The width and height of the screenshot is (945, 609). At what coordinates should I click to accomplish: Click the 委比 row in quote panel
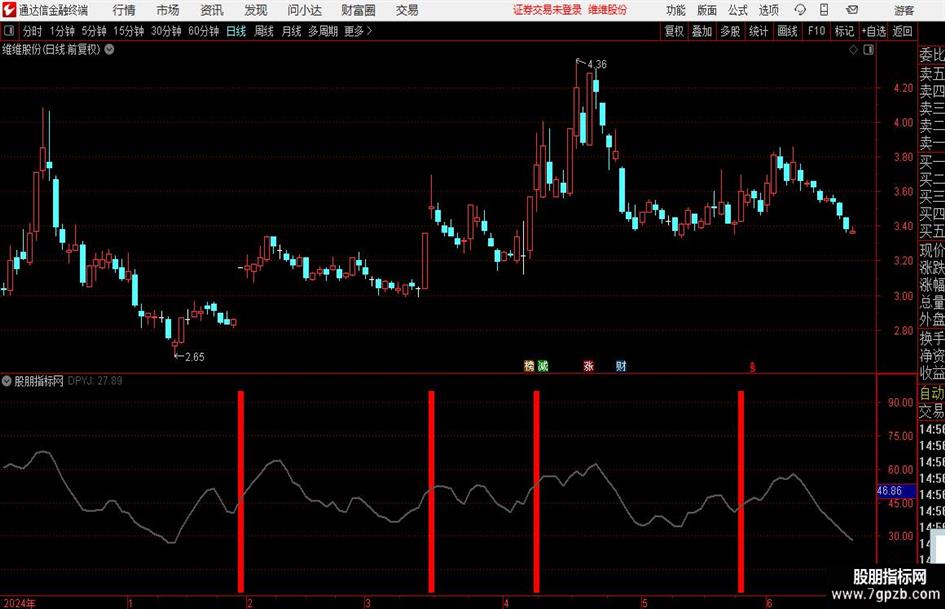pyautogui.click(x=932, y=55)
